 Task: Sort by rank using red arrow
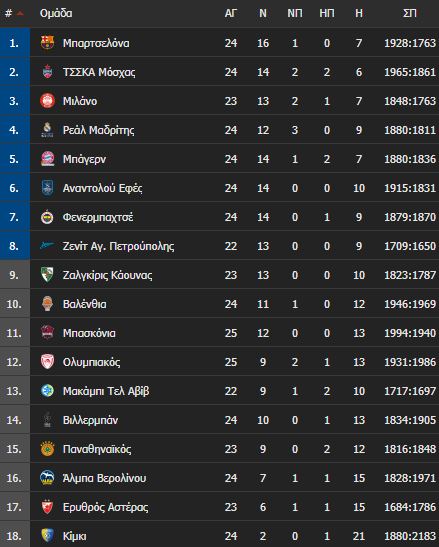(x=20, y=14)
